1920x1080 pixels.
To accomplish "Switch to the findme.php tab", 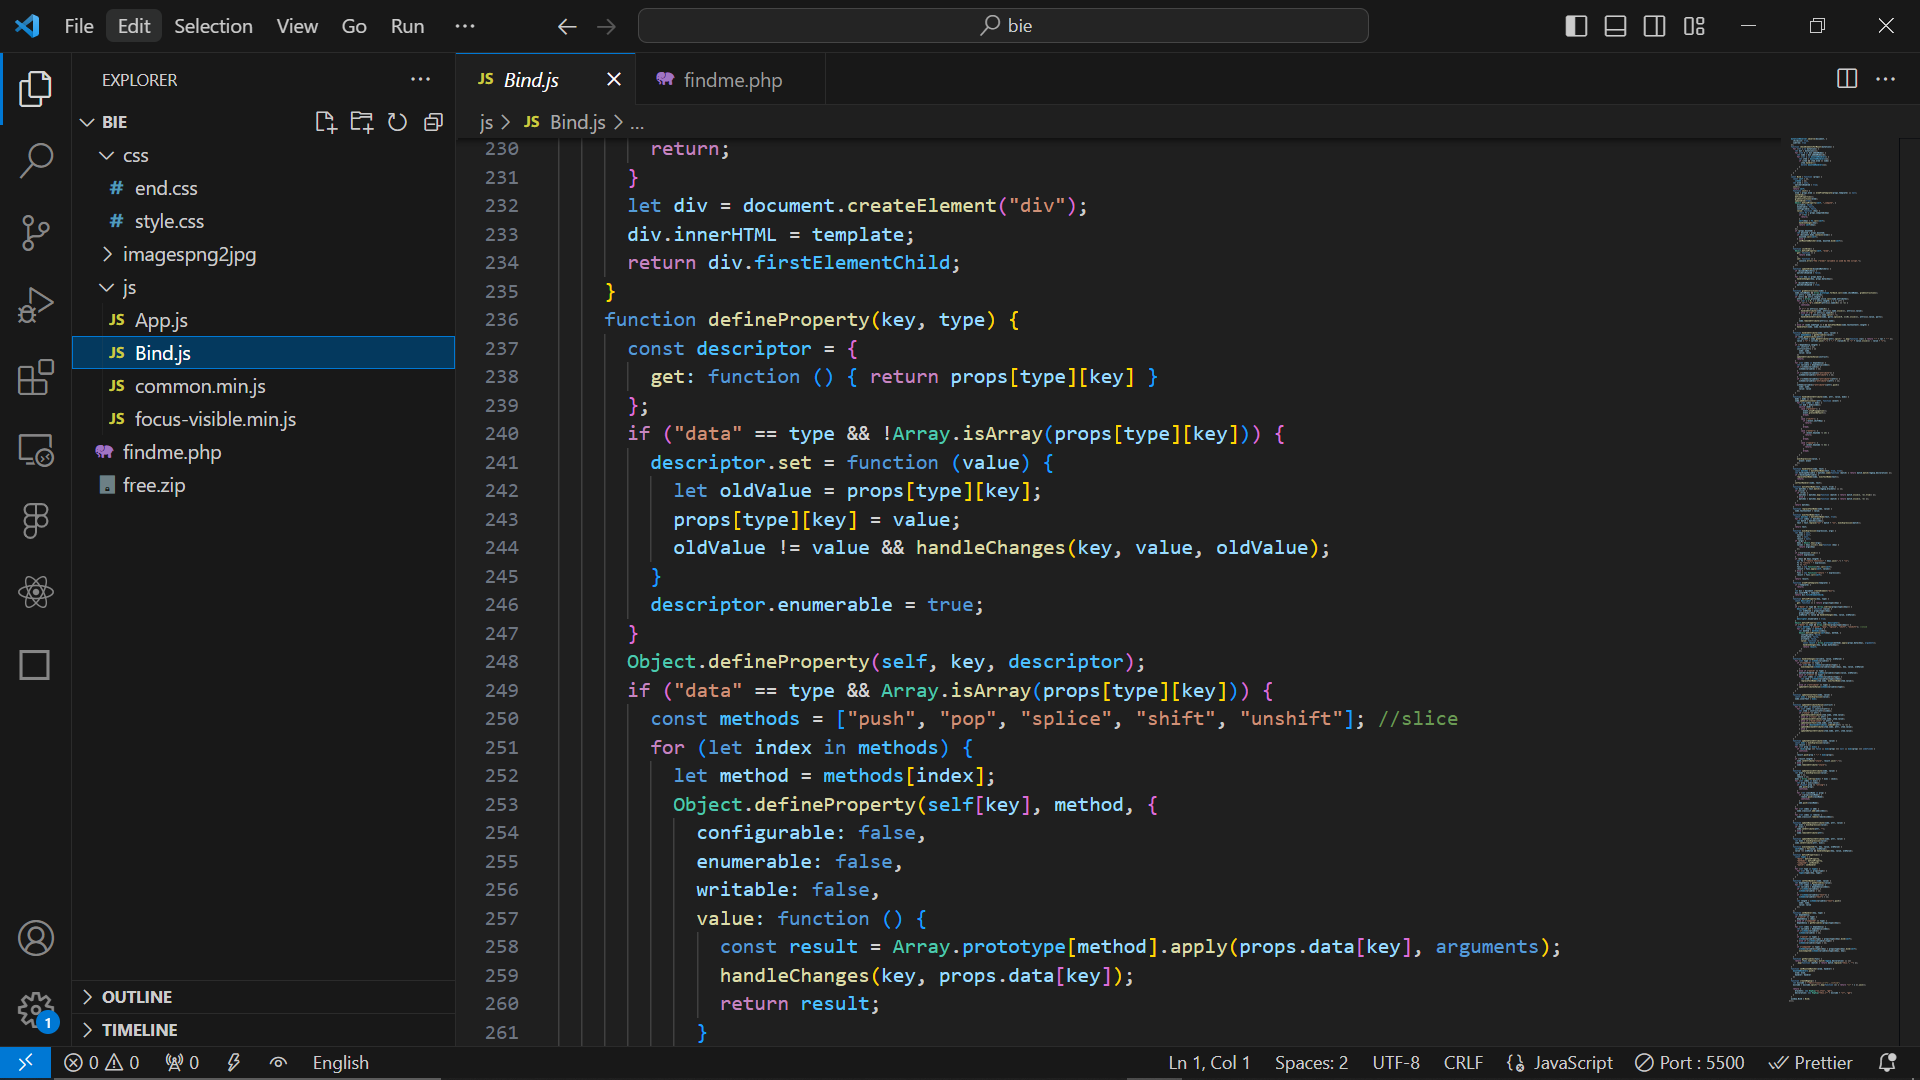I will (732, 80).
